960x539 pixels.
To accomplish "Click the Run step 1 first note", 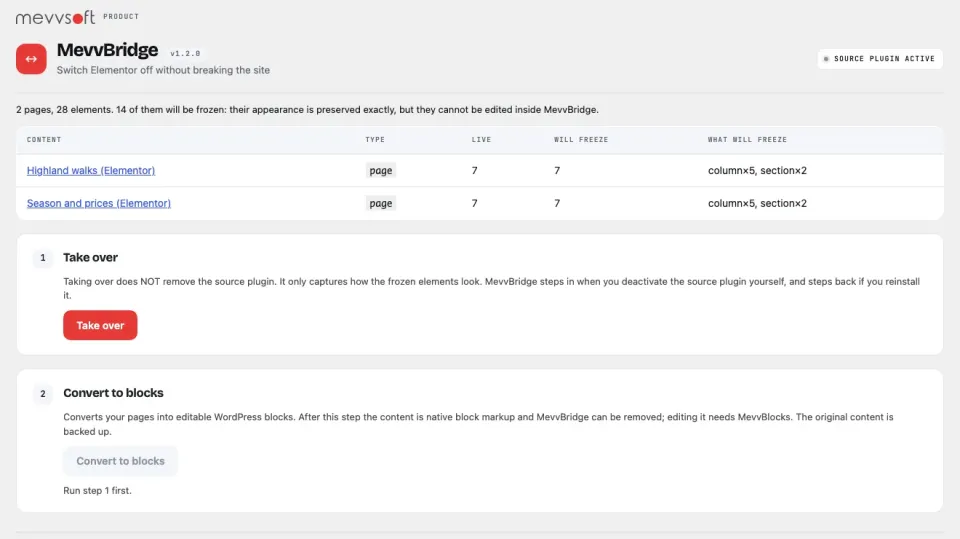I will [97, 491].
